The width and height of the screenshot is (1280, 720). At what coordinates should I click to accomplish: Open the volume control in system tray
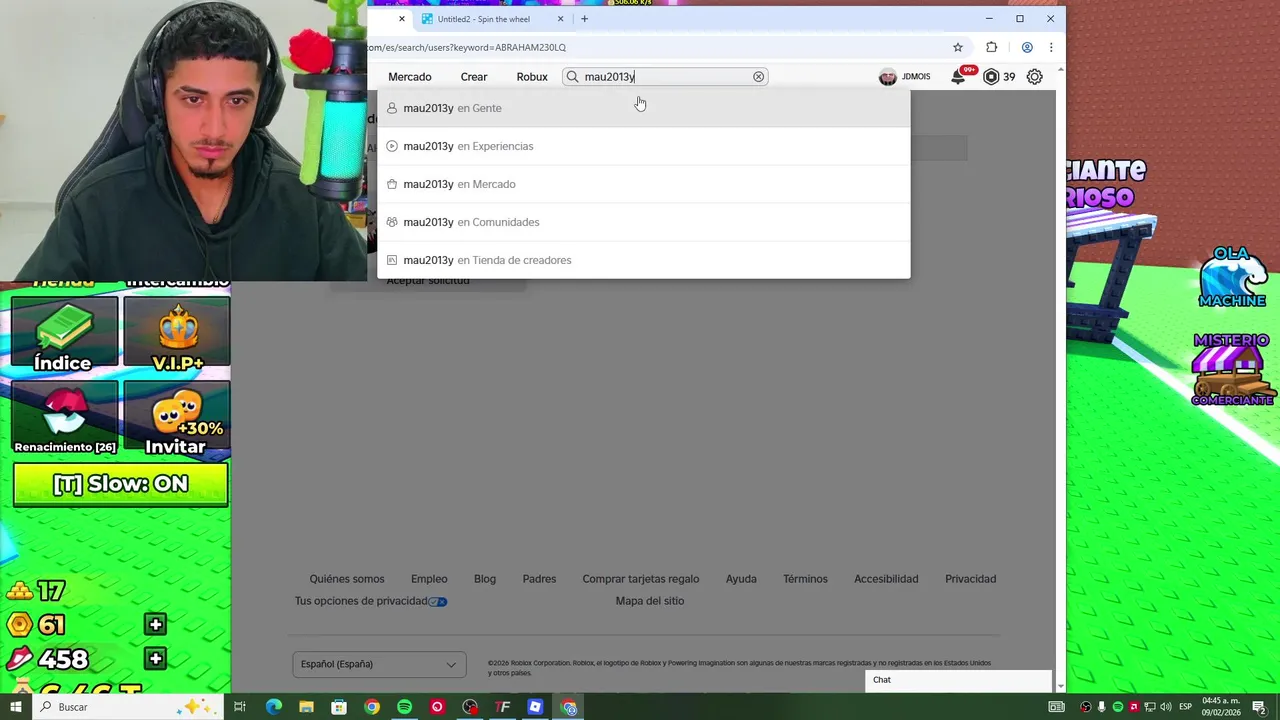click(x=1165, y=707)
